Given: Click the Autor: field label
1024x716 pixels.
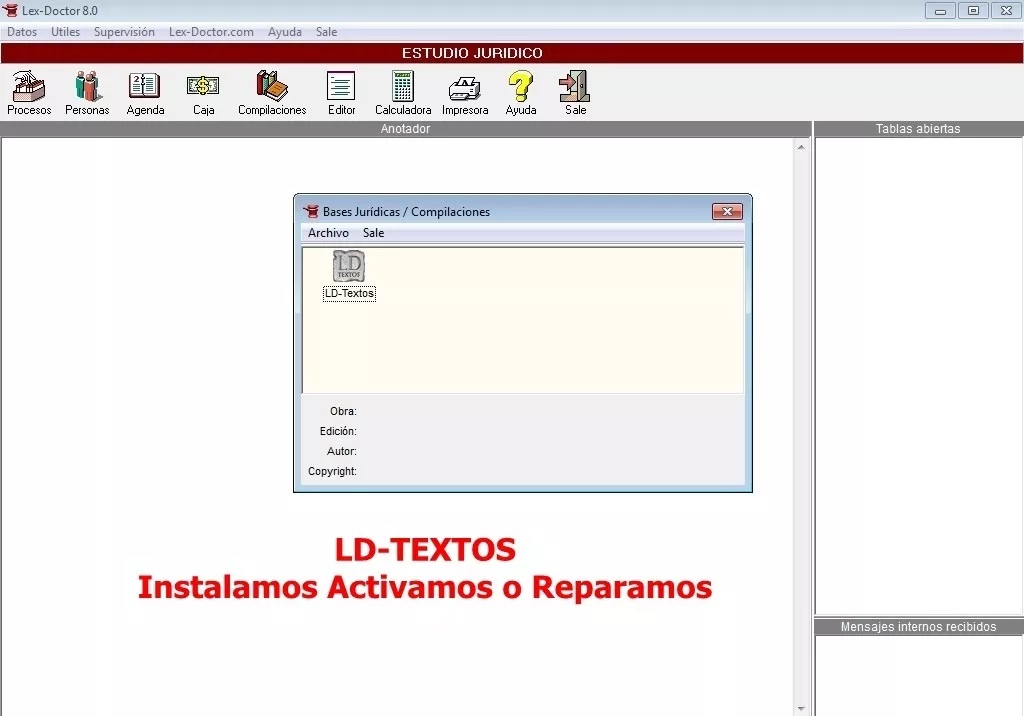Looking at the screenshot, I should pyautogui.click(x=342, y=451).
